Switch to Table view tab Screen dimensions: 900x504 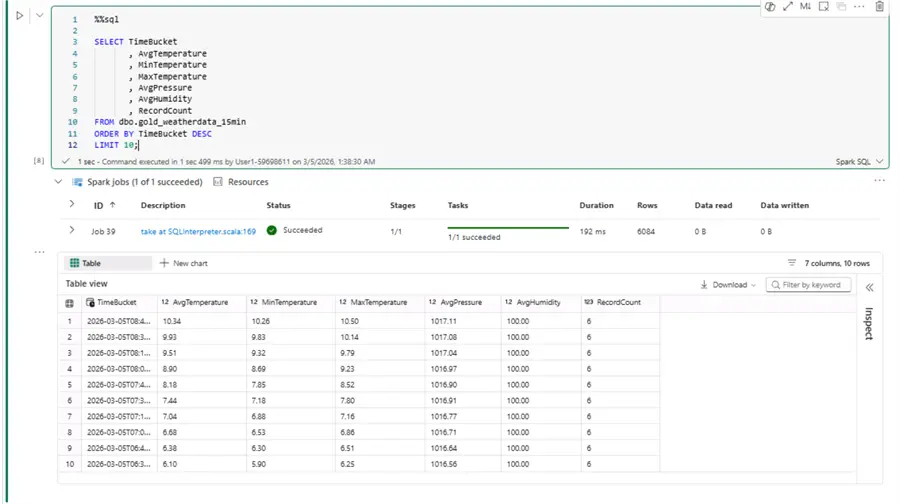pos(107,263)
